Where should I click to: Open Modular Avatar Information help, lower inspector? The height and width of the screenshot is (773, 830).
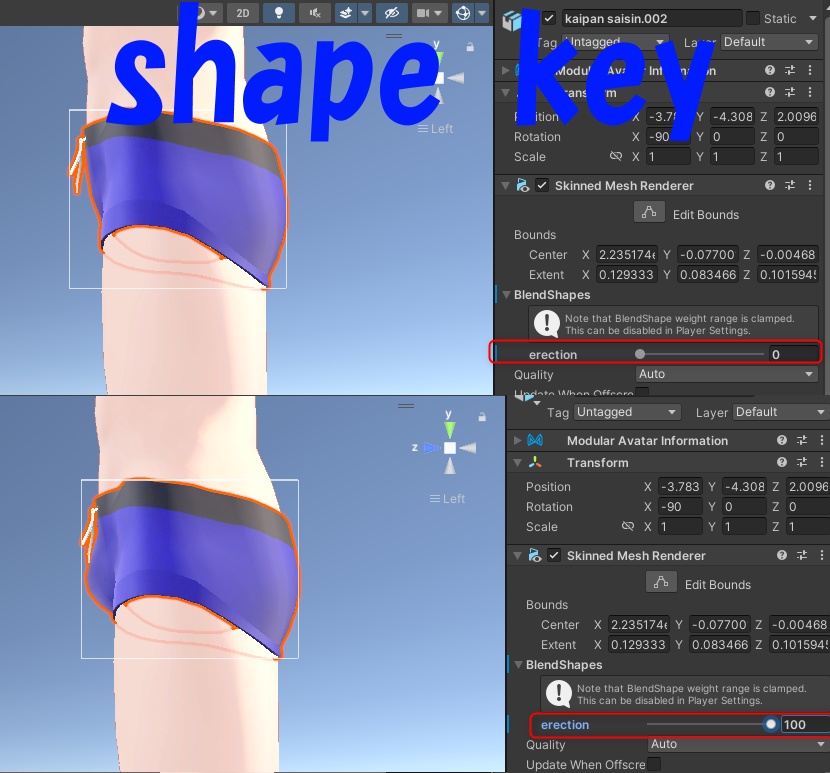click(x=782, y=440)
